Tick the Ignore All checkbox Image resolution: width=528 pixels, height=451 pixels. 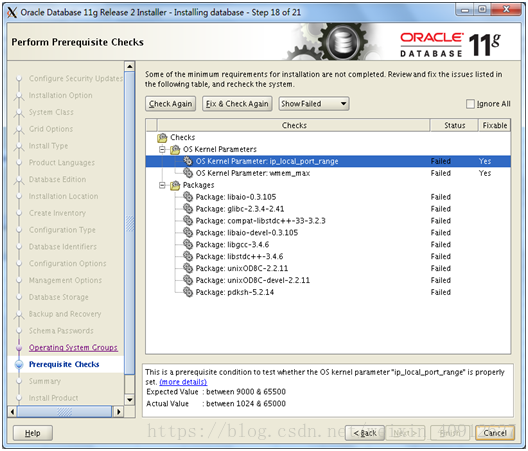470,104
